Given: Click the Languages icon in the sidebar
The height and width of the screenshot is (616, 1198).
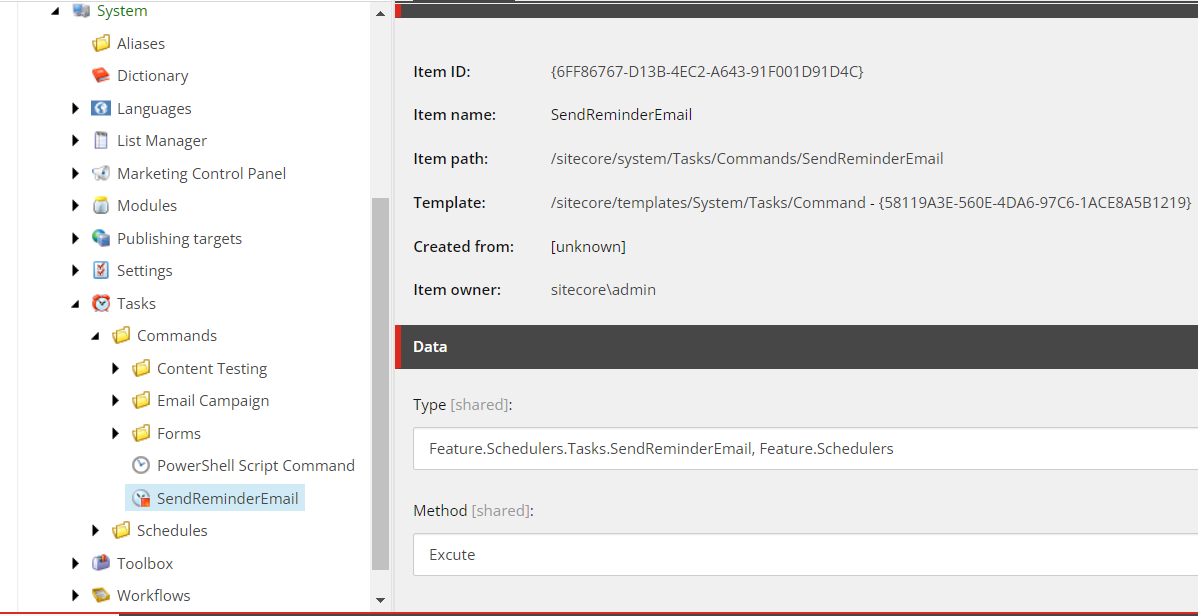Looking at the screenshot, I should [100, 108].
